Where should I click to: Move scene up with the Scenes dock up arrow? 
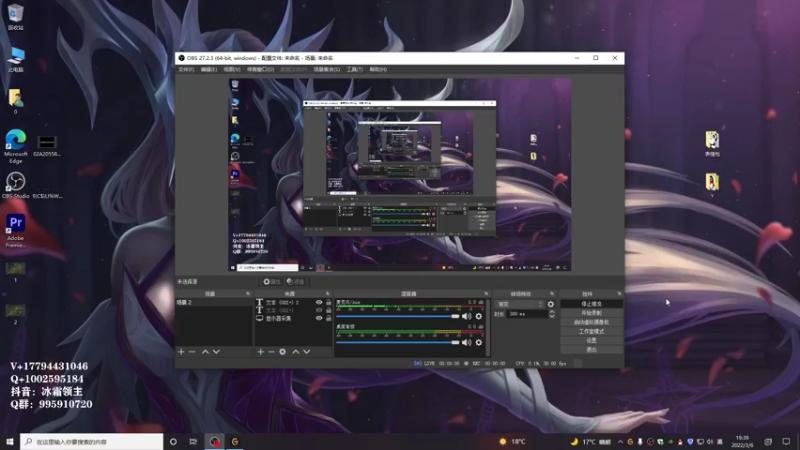click(x=205, y=352)
